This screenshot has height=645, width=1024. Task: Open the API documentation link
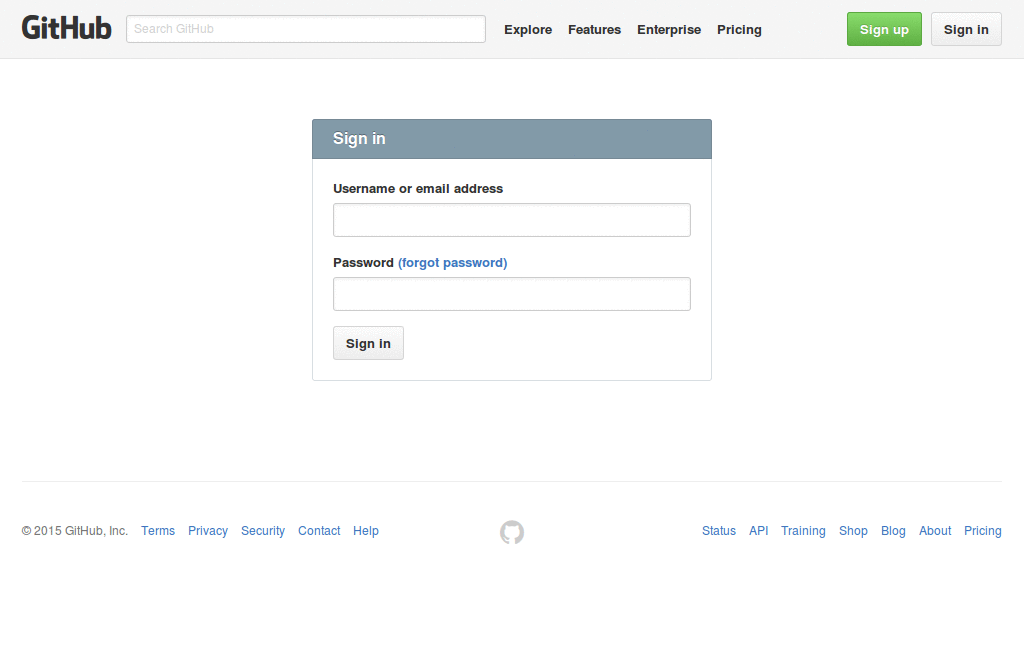(x=758, y=531)
